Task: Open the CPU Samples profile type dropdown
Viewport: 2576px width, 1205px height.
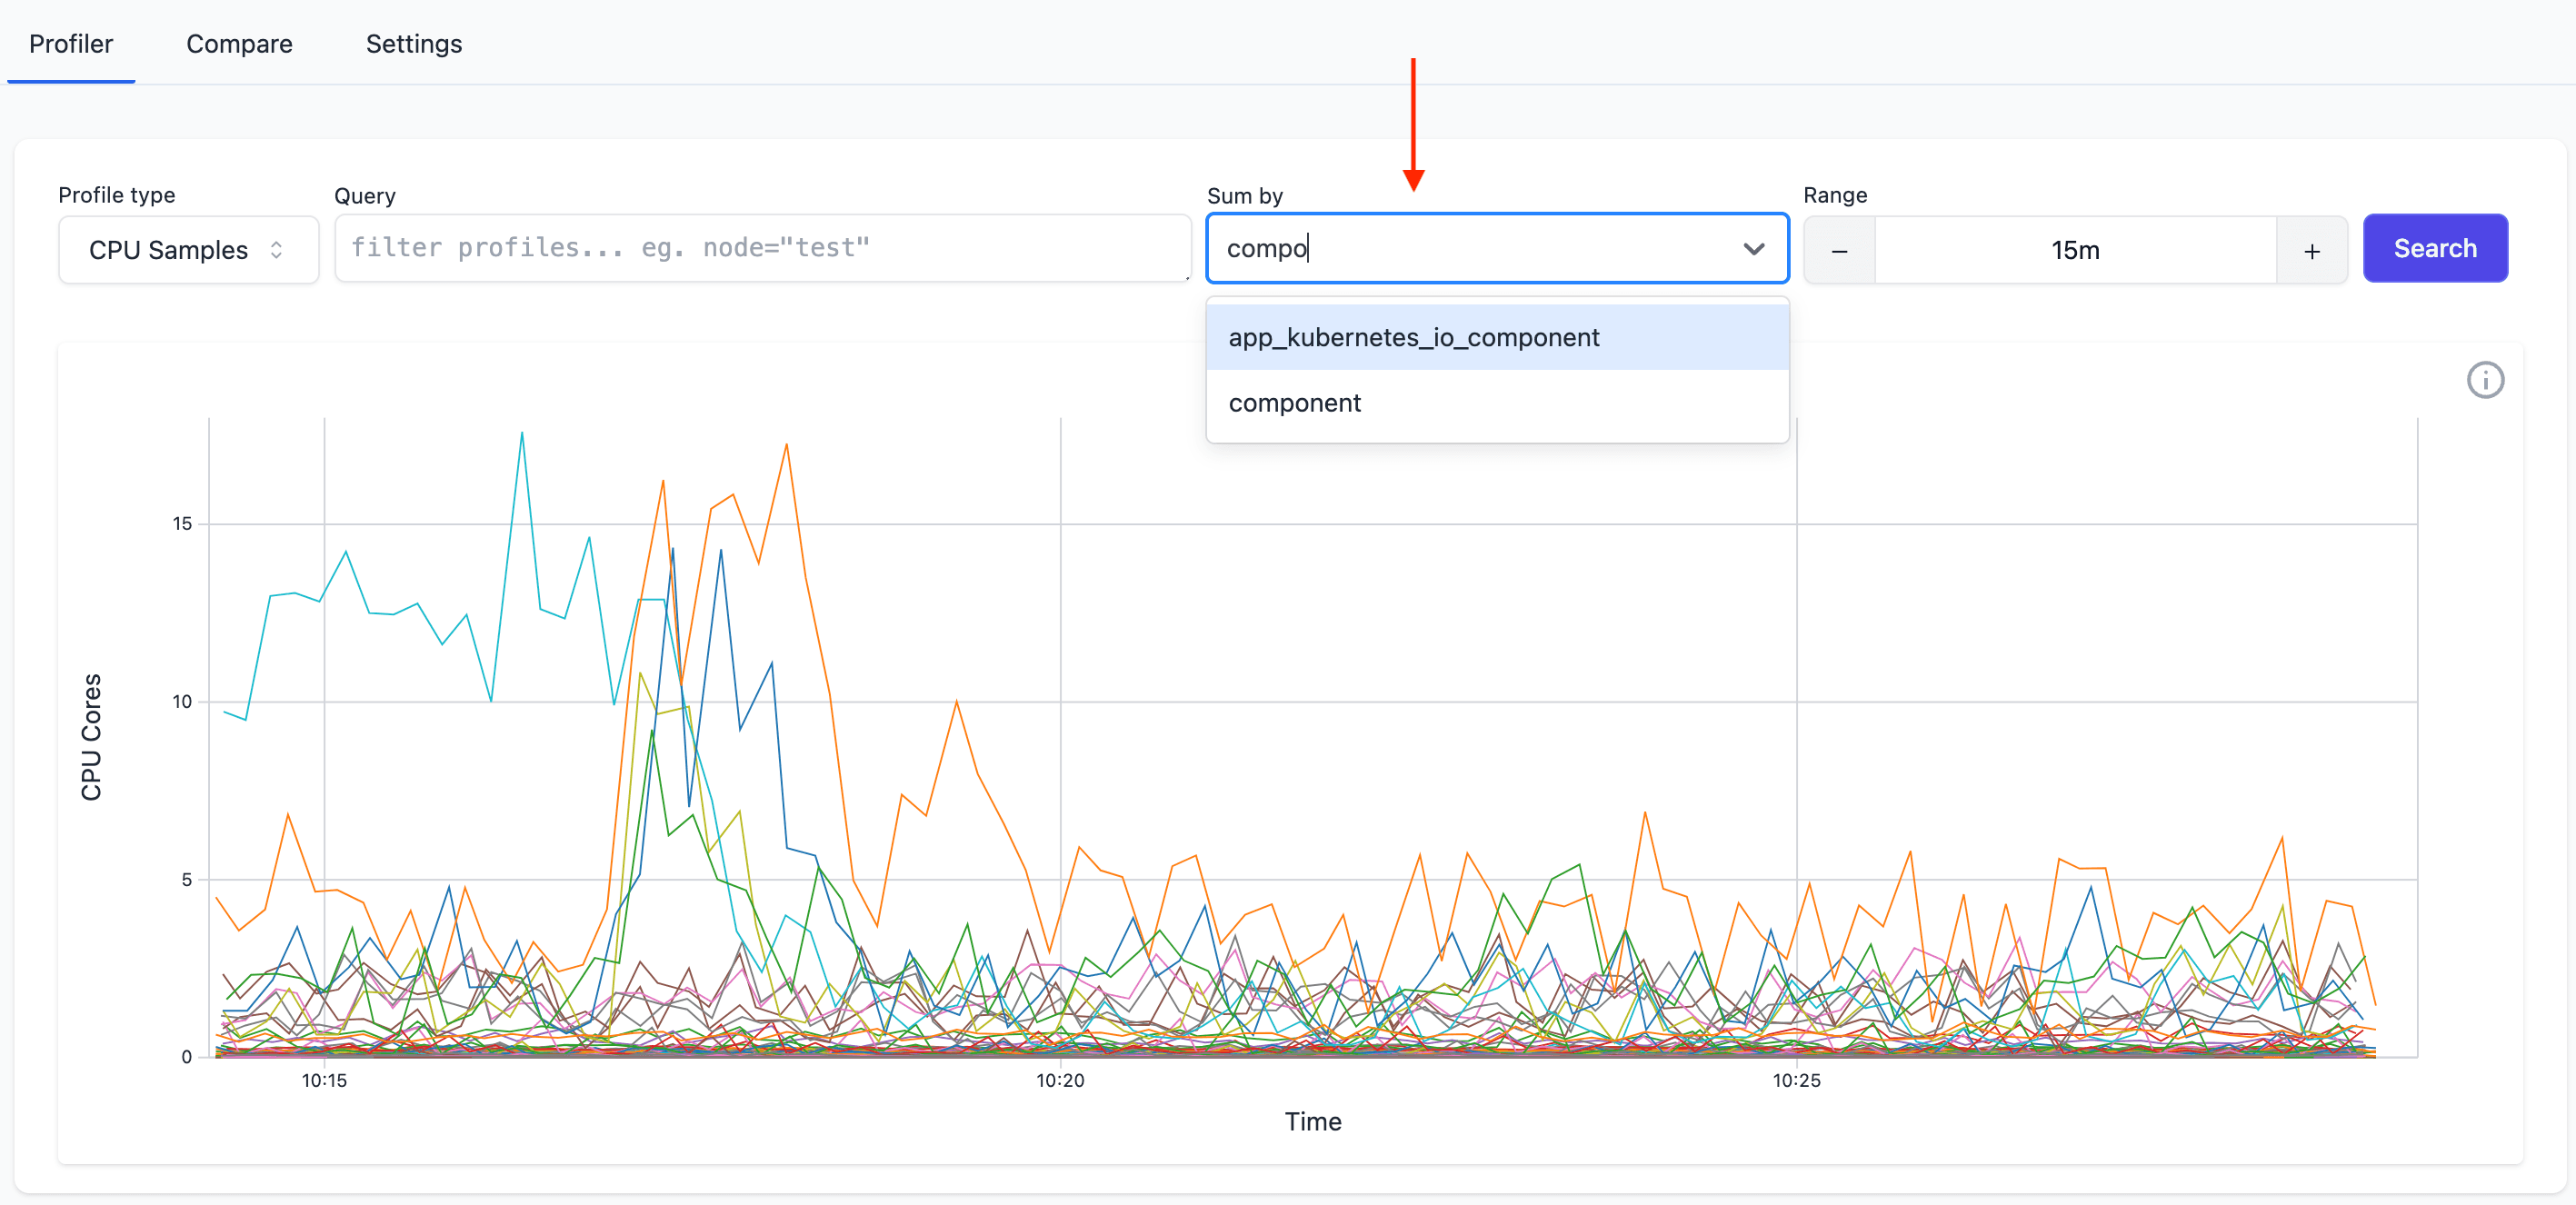Action: click(188, 250)
